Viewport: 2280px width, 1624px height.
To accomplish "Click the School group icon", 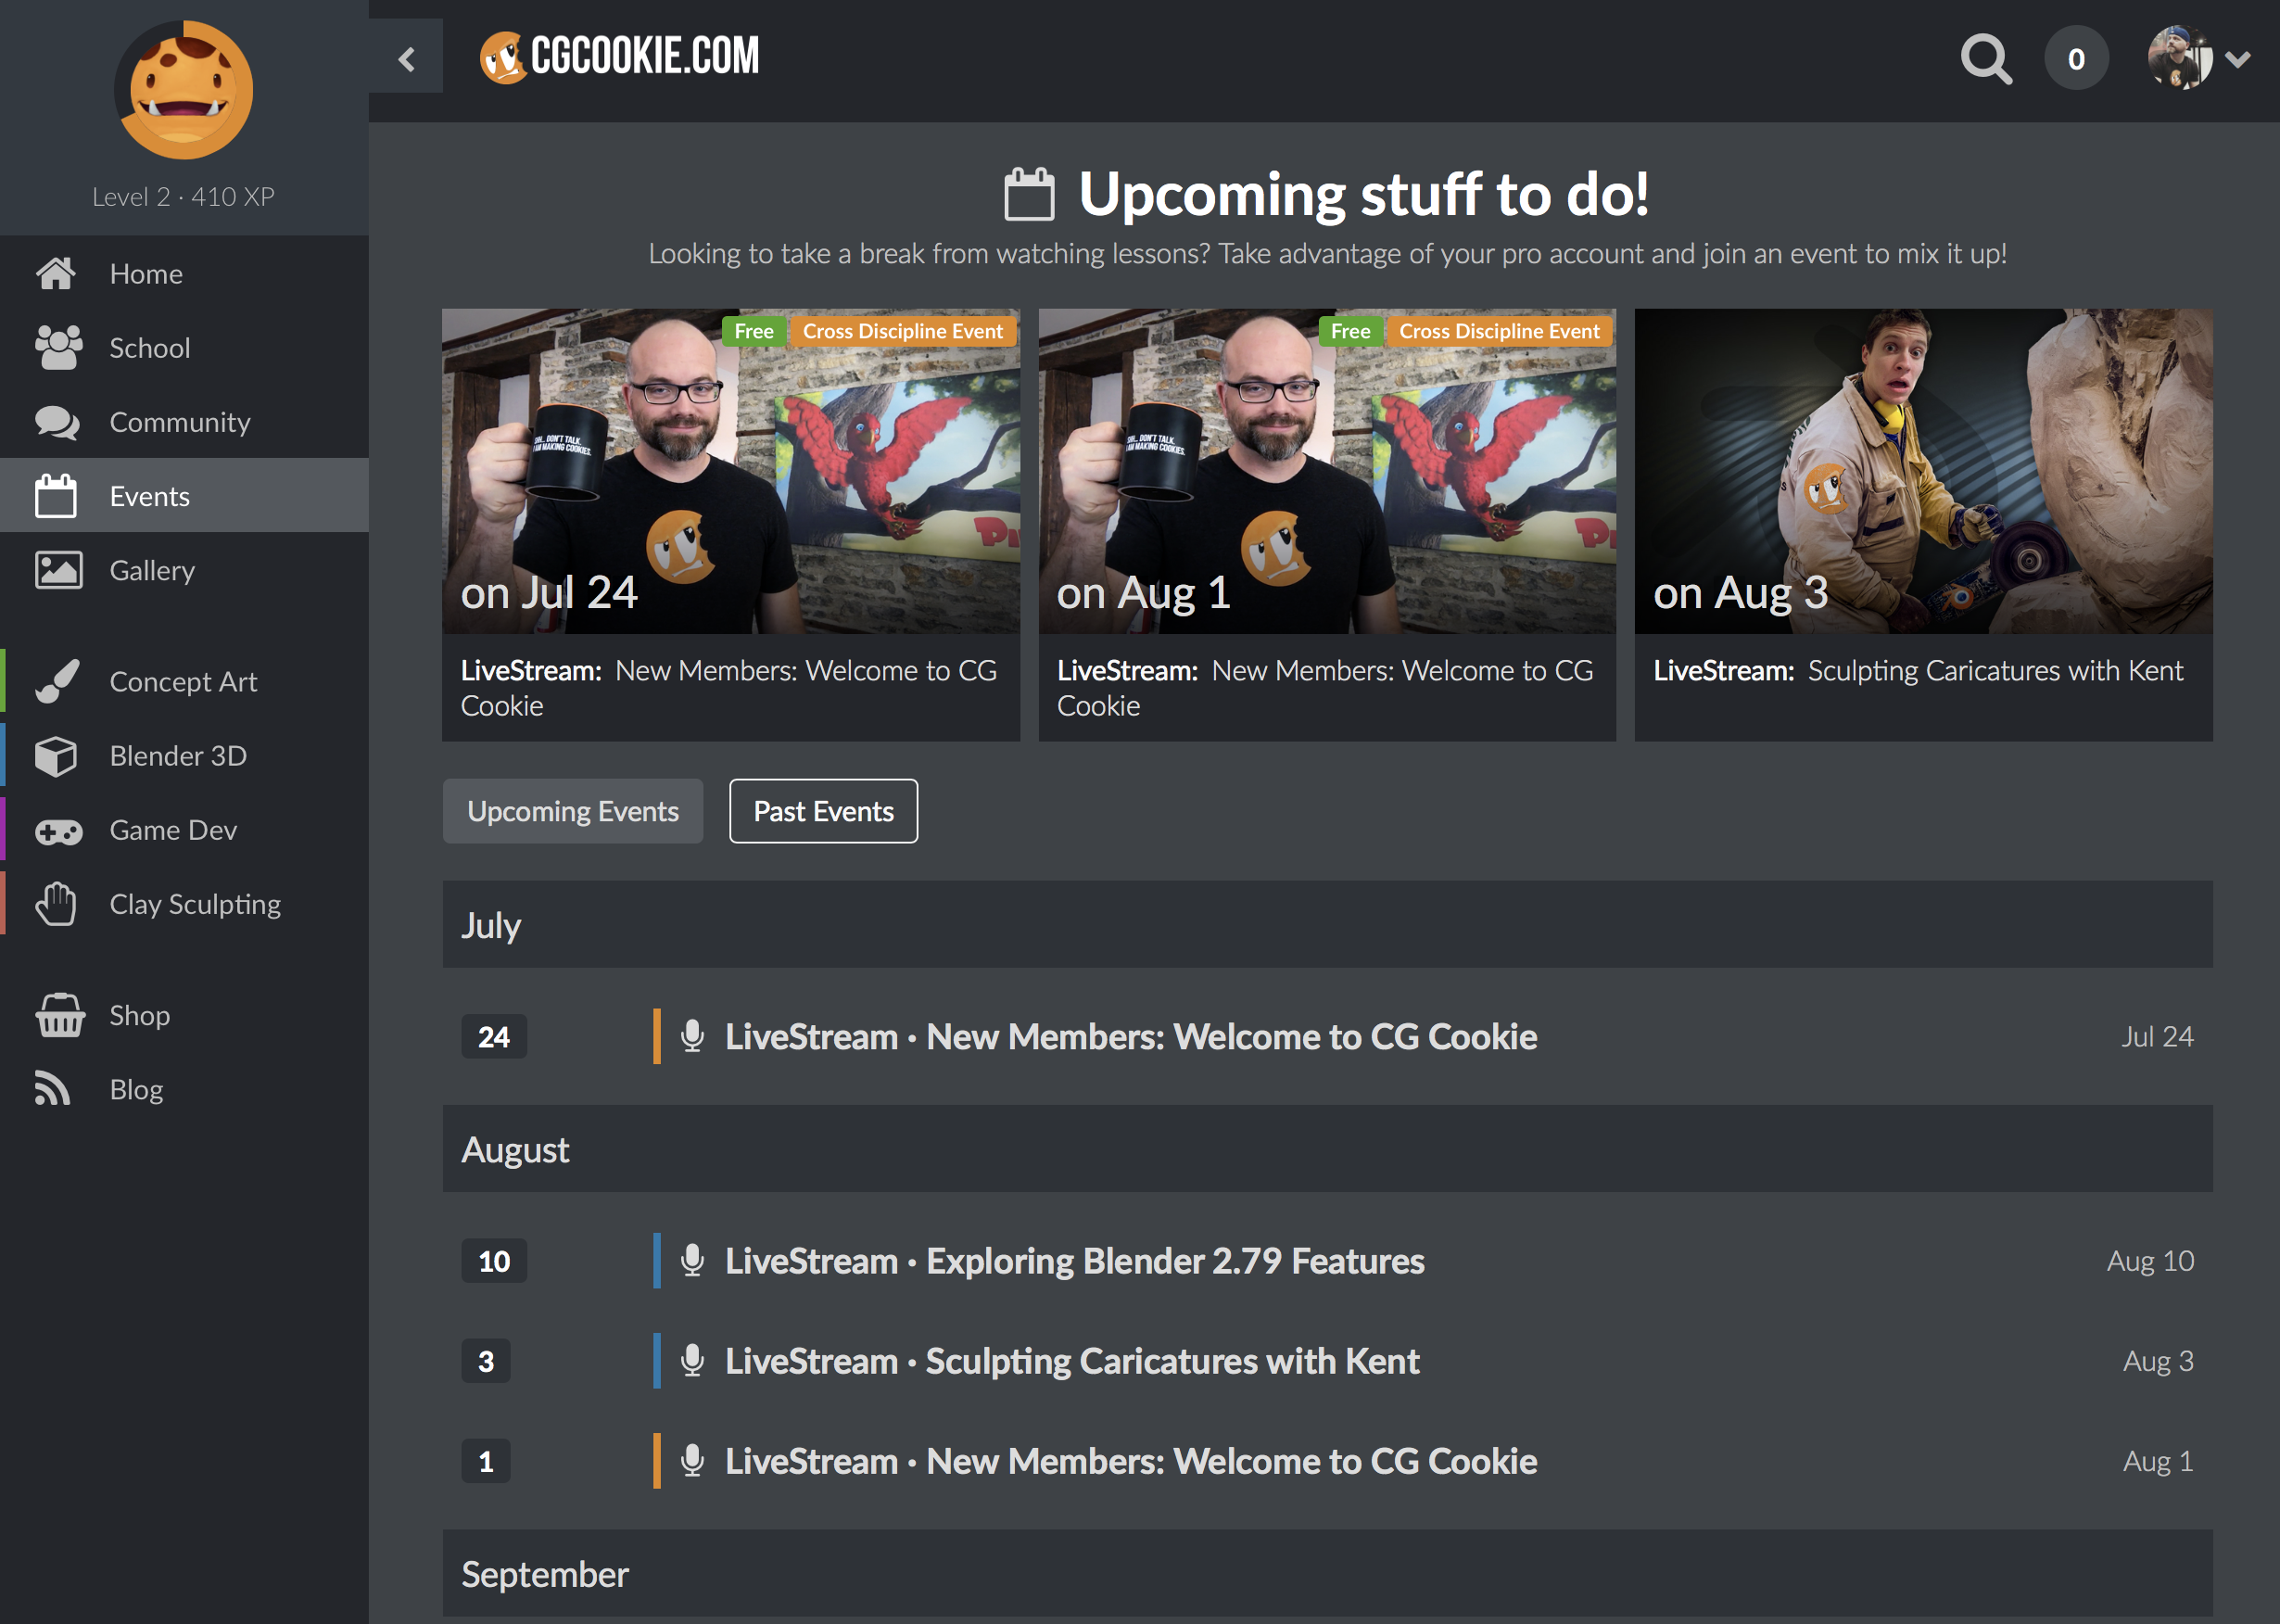I will tap(58, 347).
